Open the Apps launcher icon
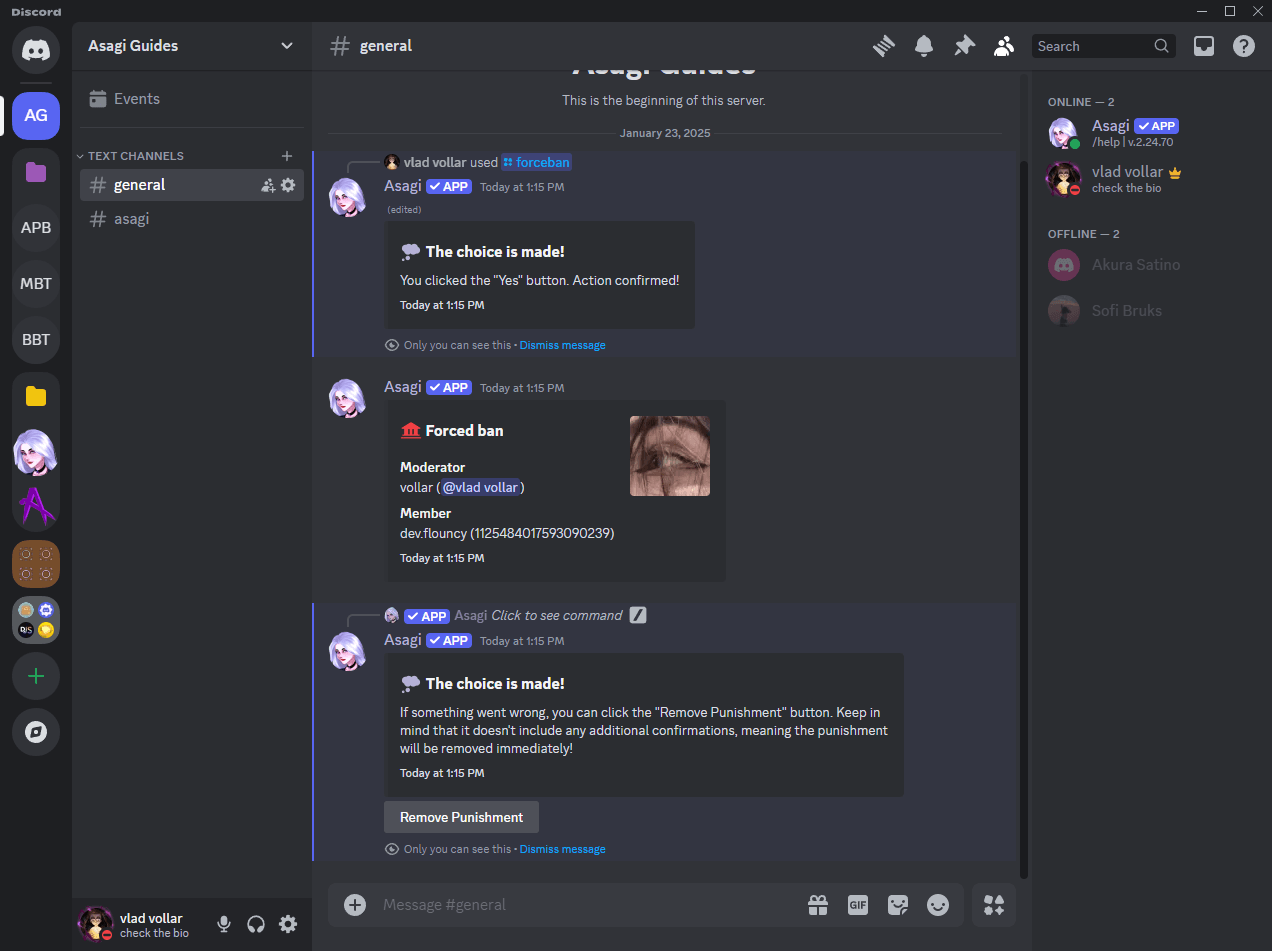 [994, 905]
